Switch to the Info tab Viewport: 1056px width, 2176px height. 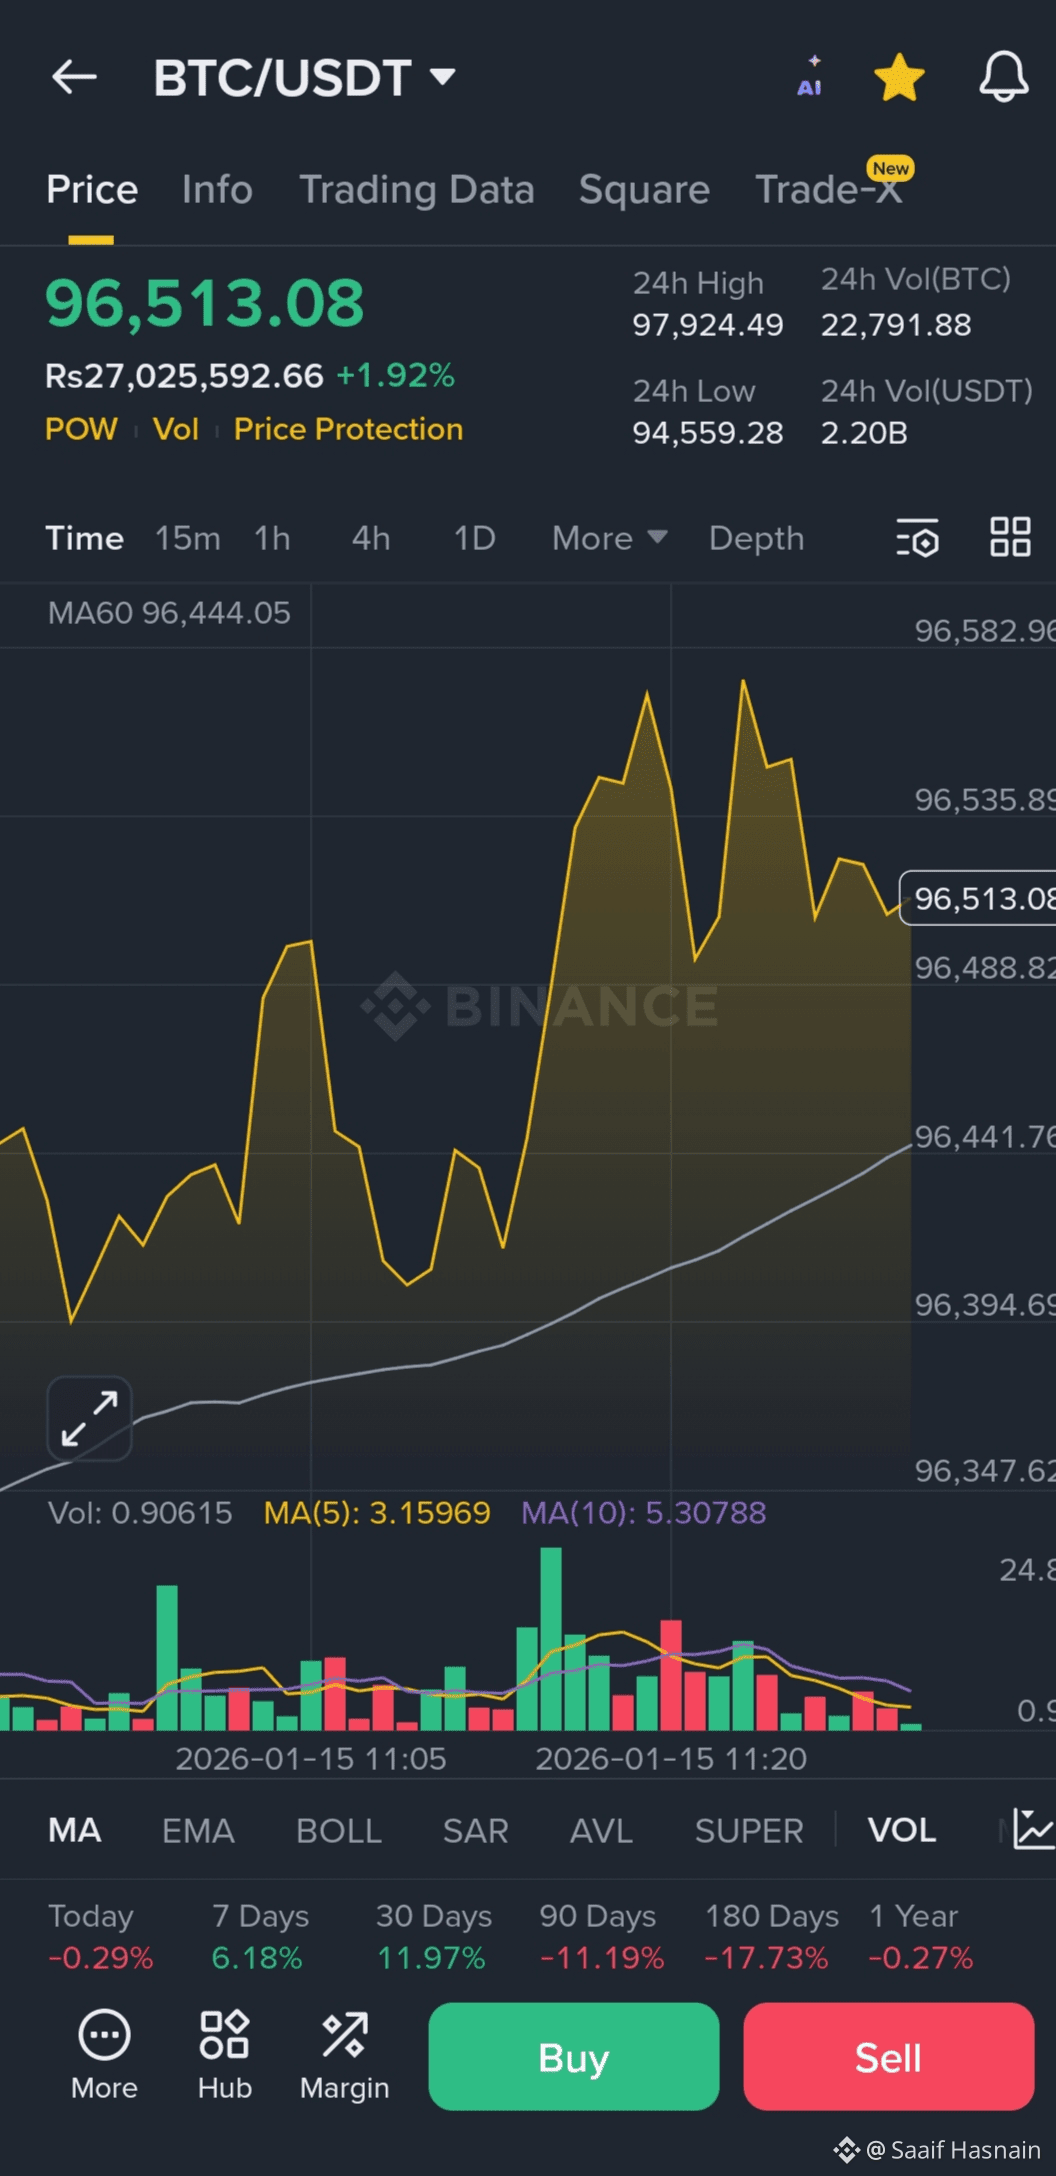217,190
